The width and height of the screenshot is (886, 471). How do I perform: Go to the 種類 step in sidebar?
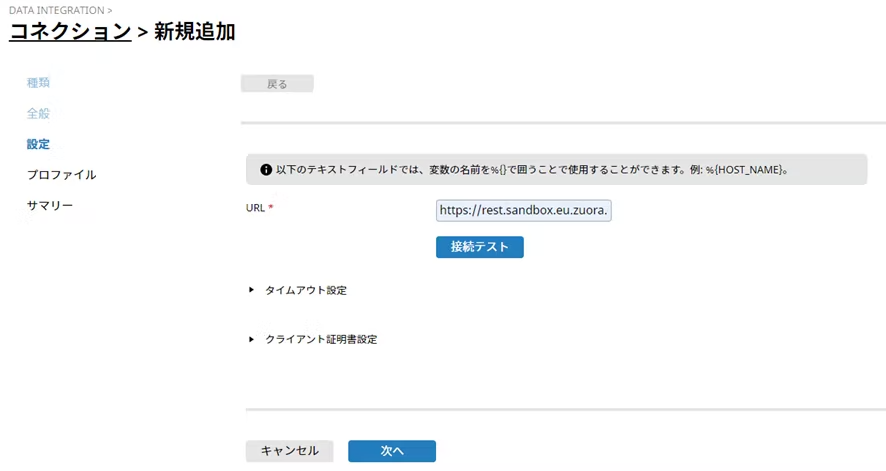(38, 82)
